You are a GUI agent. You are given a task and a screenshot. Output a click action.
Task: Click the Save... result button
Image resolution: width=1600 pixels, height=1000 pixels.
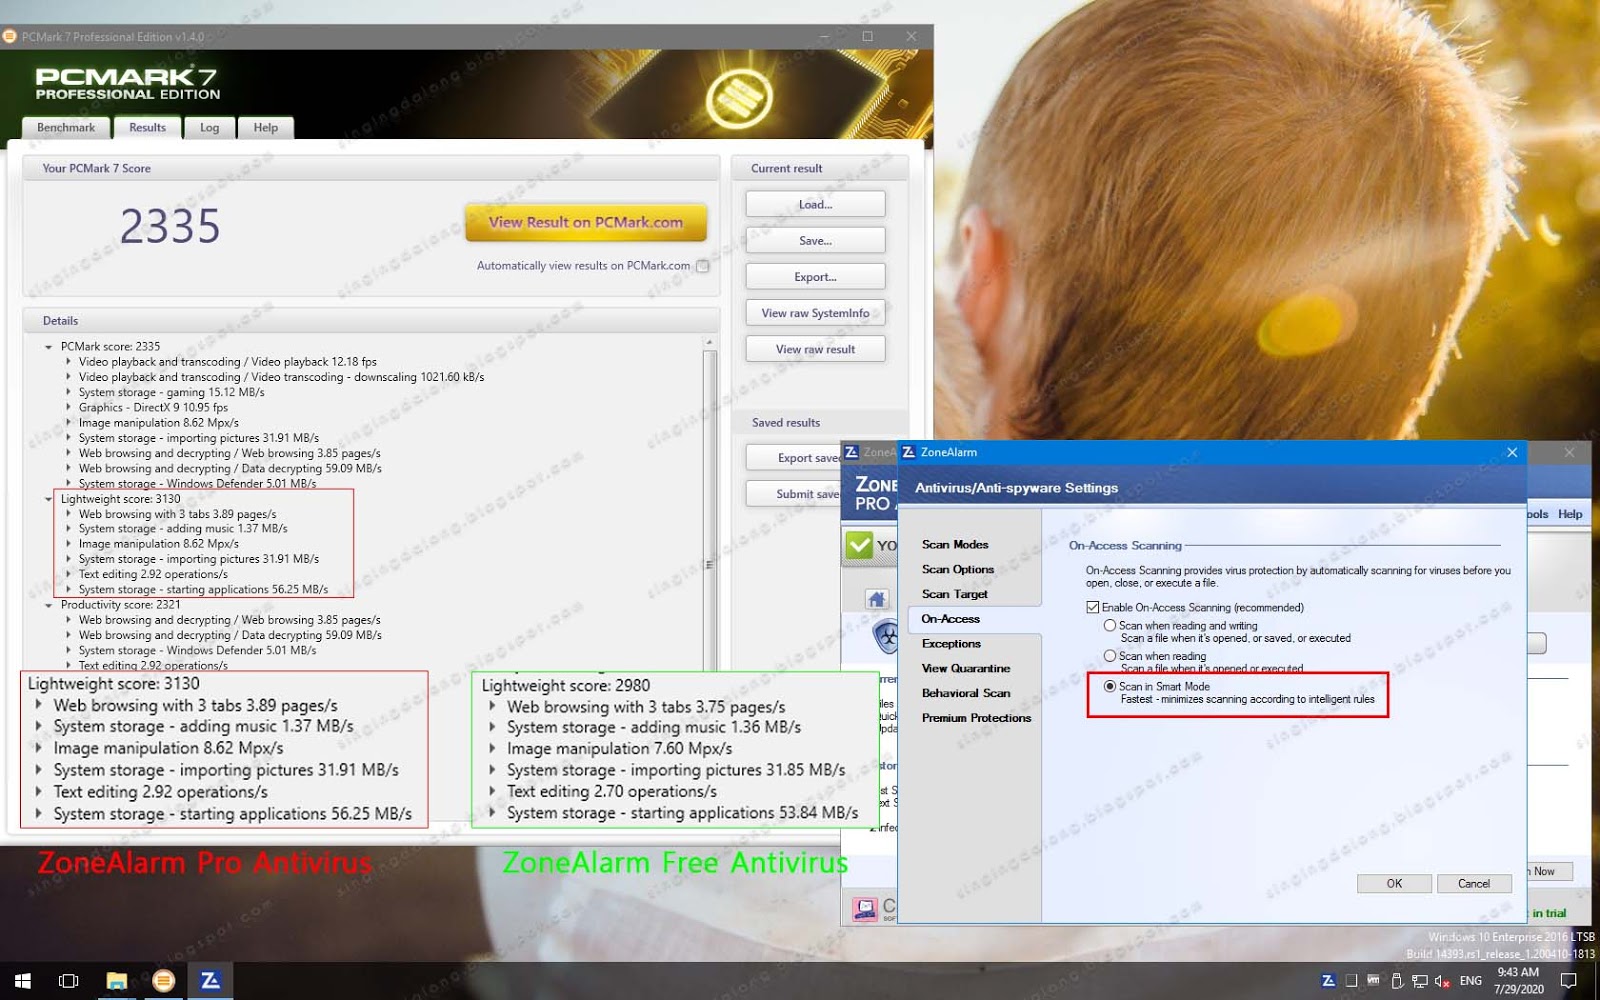[815, 241]
